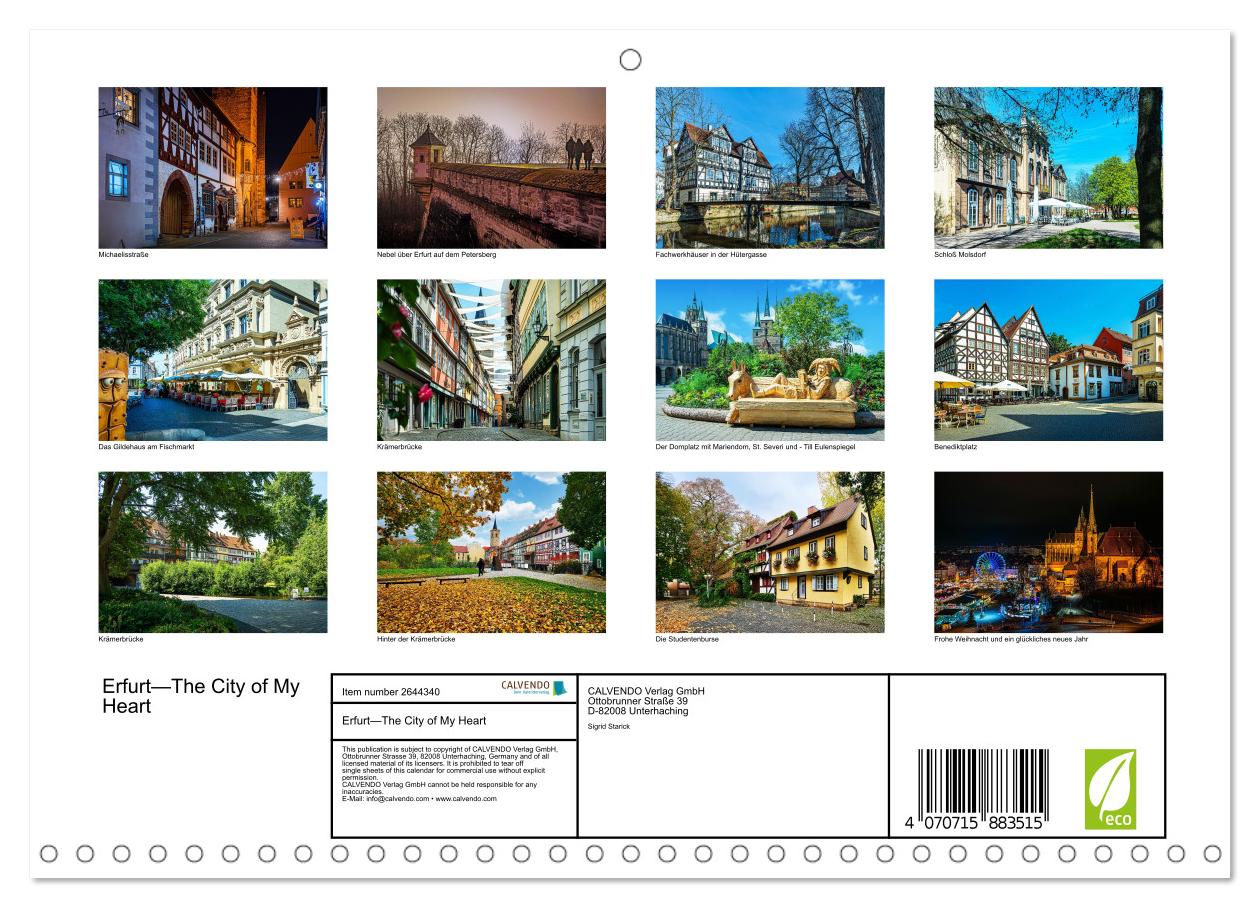Click the caption "Hinter der Krämerbrücke"
Image resolution: width=1260 pixels, height=908 pixels.
[x=416, y=639]
